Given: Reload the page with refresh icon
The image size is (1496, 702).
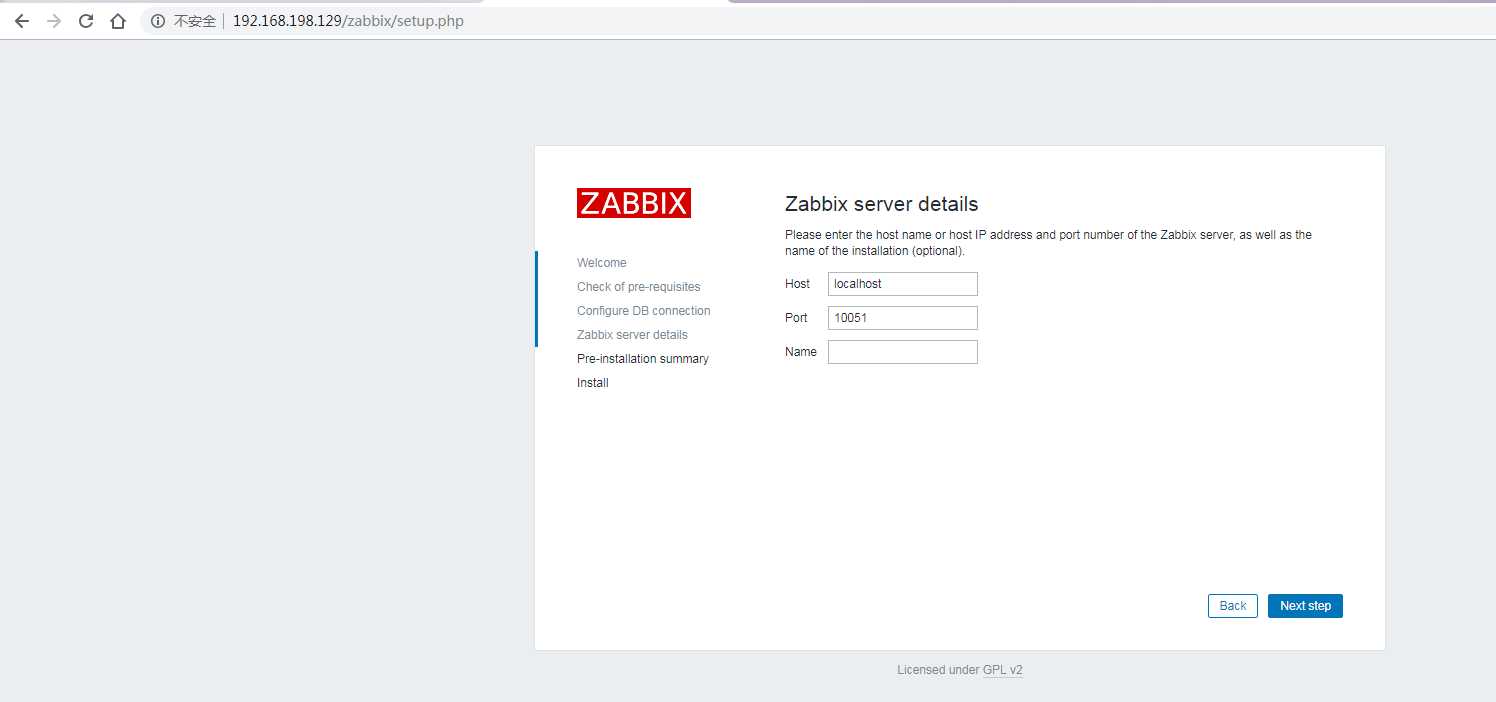Looking at the screenshot, I should click(x=86, y=21).
